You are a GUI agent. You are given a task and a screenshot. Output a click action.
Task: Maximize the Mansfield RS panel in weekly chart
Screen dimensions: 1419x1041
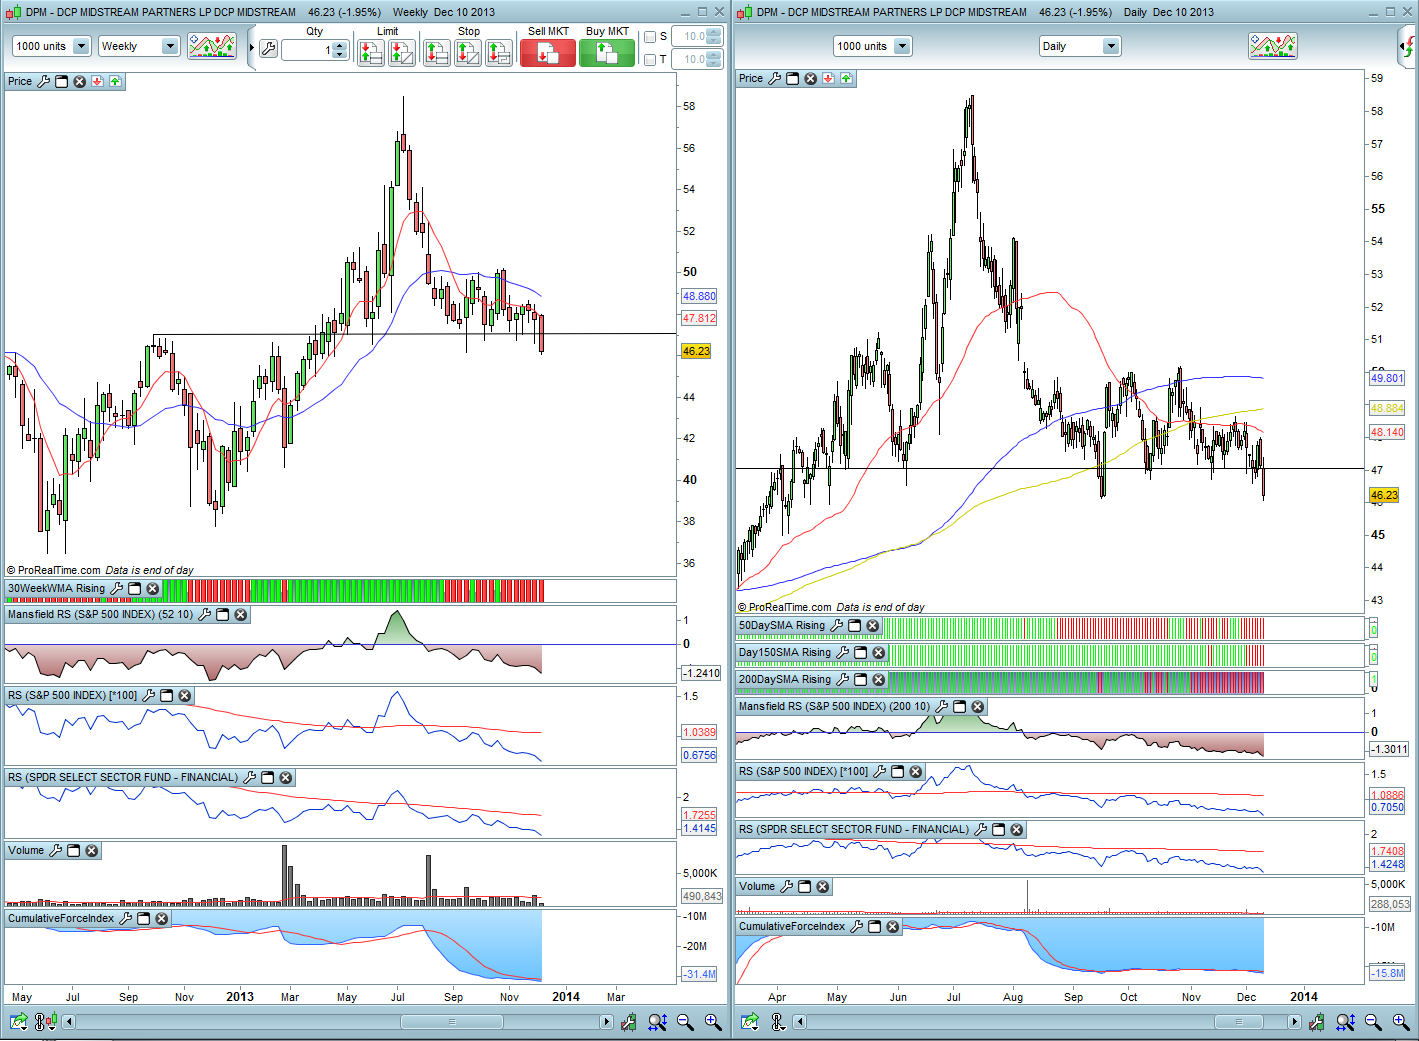click(223, 615)
